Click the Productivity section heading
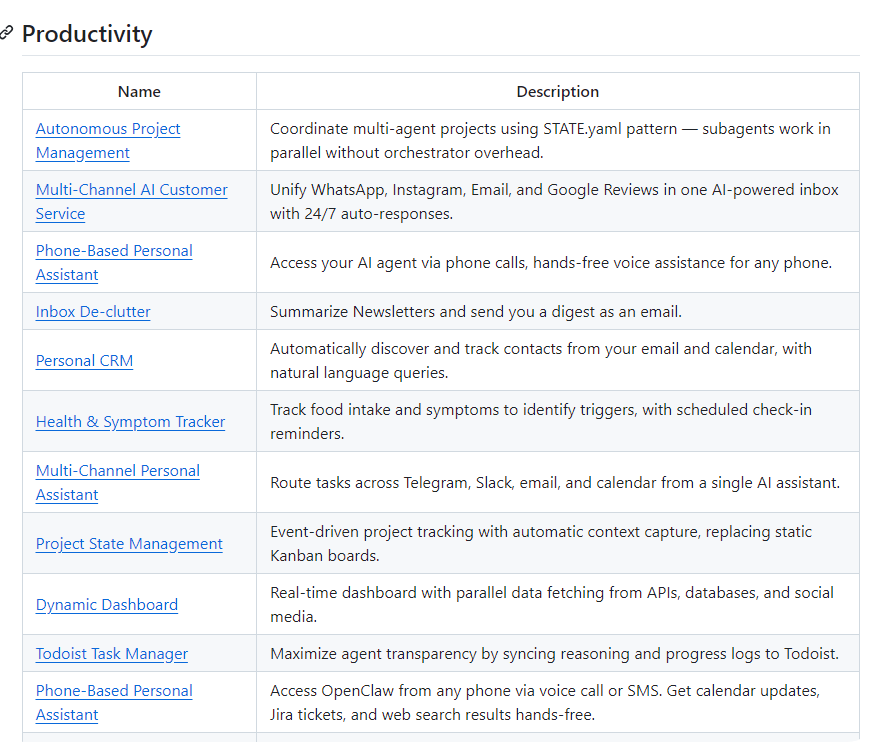This screenshot has width=871, height=742. (87, 34)
